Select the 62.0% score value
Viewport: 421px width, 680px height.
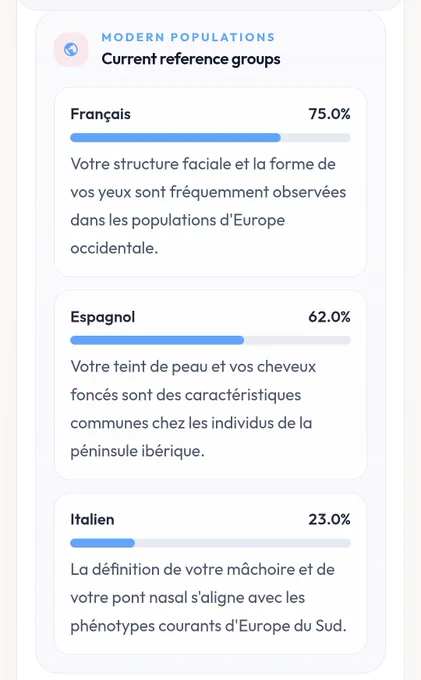pyautogui.click(x=330, y=317)
